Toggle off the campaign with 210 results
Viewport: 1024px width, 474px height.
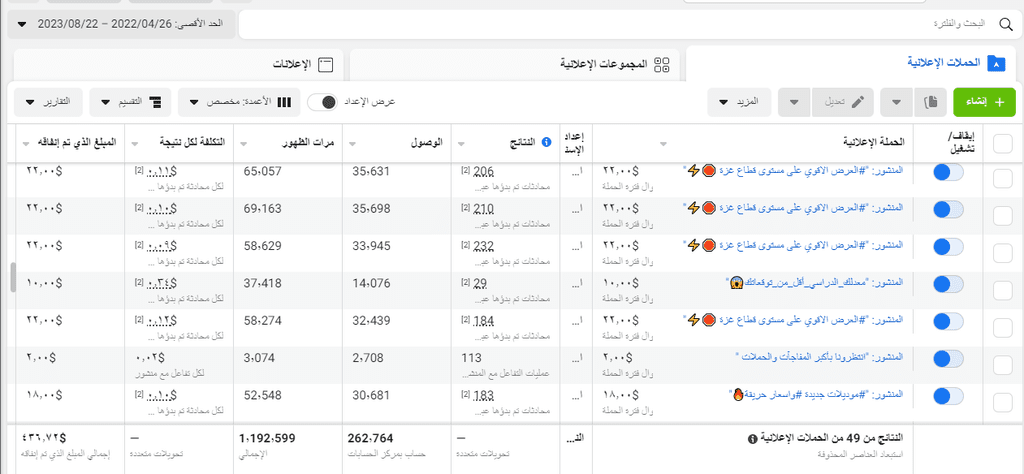point(948,210)
